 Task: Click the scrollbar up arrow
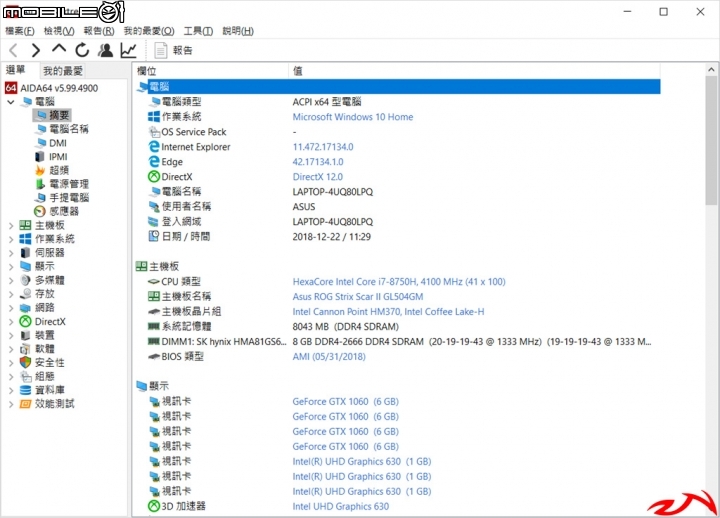[x=711, y=70]
